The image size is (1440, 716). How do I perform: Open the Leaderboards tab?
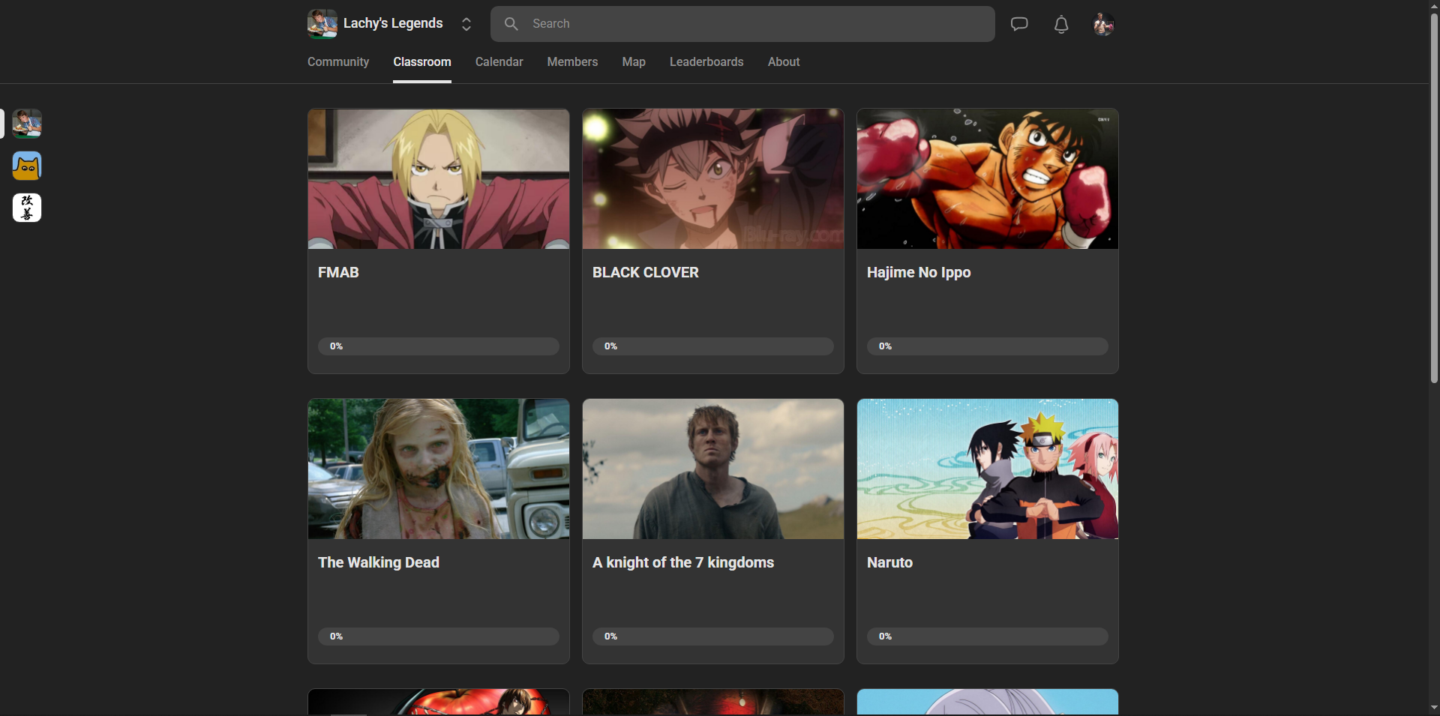pos(706,62)
